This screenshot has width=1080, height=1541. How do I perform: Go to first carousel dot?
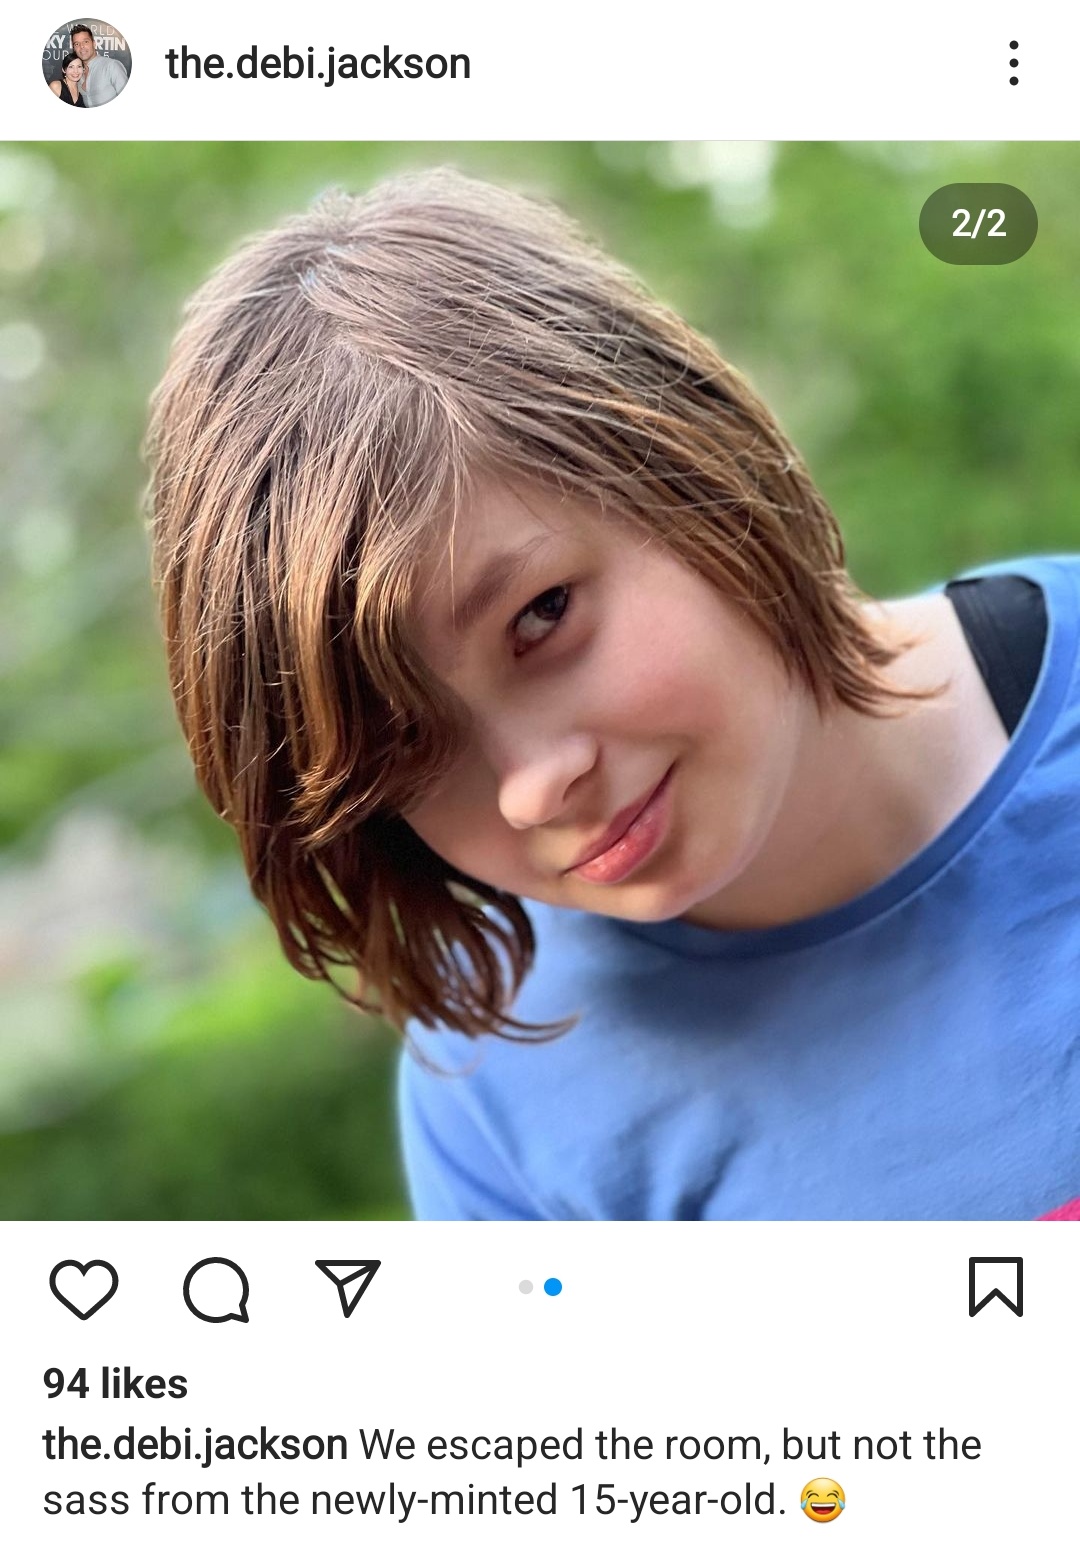click(x=526, y=1287)
